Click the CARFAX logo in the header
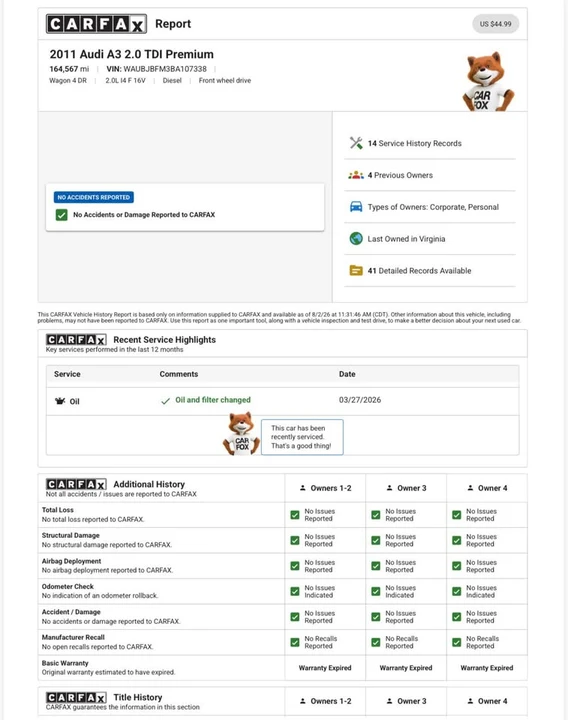Viewport: 568px width, 720px height. [96, 24]
